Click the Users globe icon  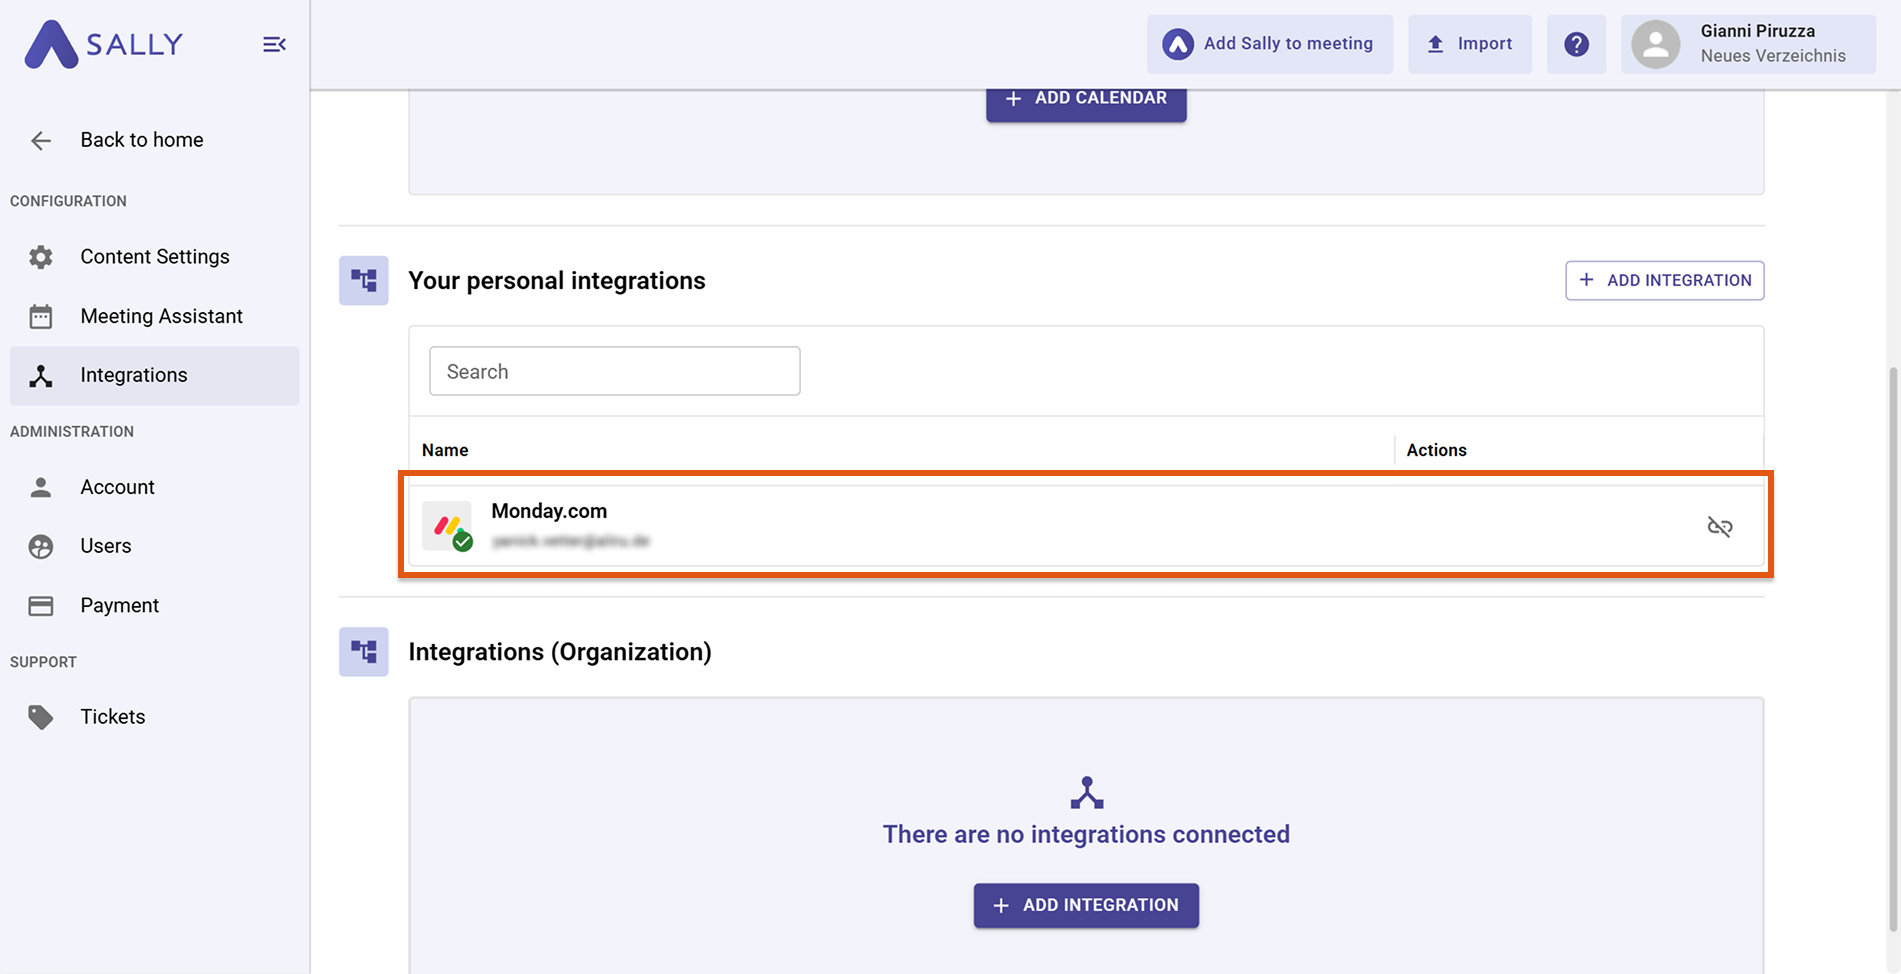(x=41, y=546)
